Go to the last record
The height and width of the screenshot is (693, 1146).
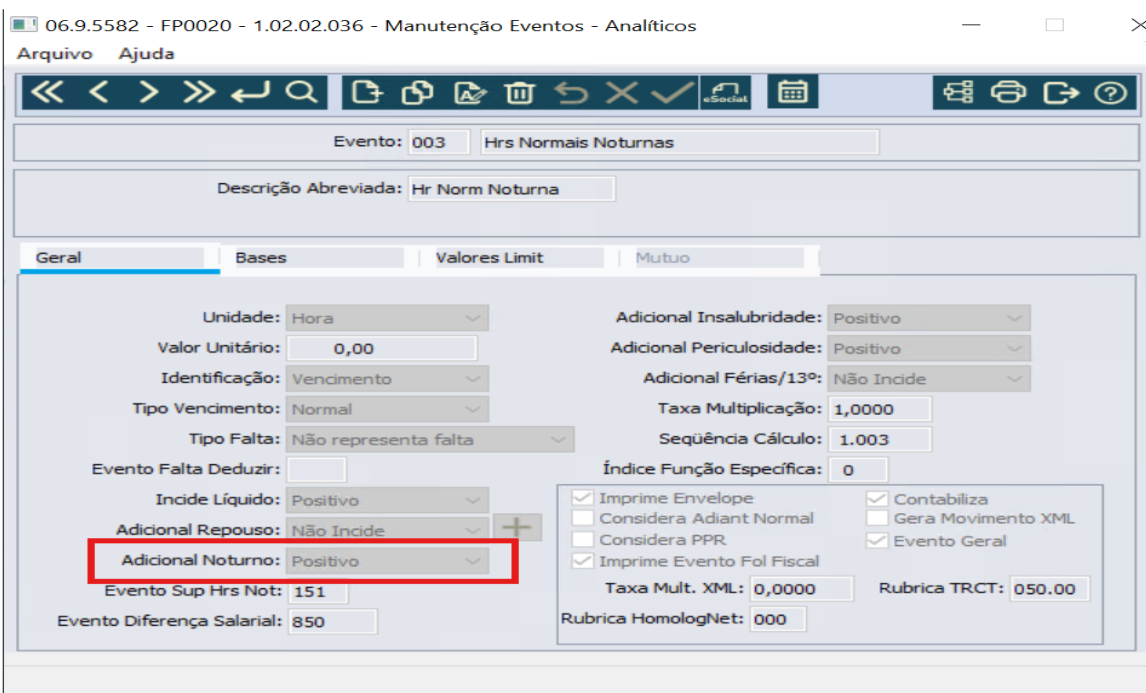[199, 92]
